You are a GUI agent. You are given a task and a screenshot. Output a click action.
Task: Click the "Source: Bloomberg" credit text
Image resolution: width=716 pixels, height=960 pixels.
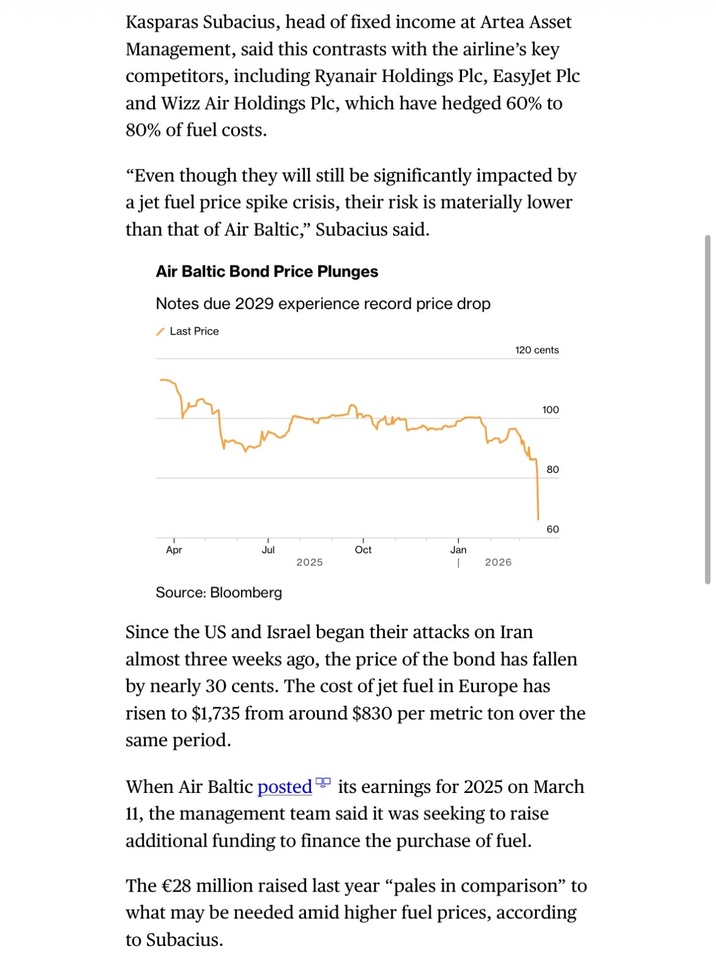click(218, 592)
